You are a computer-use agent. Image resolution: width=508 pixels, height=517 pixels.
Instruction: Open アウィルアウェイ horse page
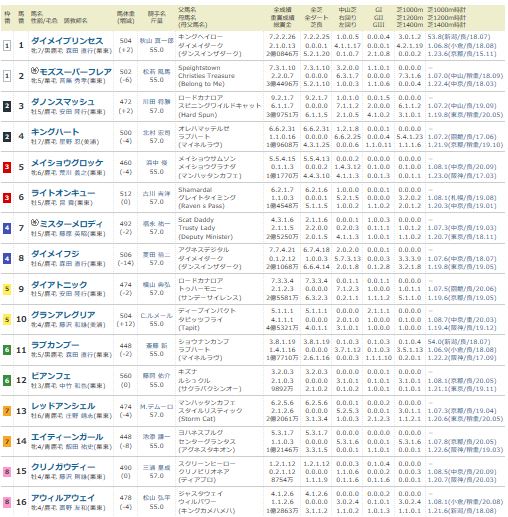click(x=63, y=498)
